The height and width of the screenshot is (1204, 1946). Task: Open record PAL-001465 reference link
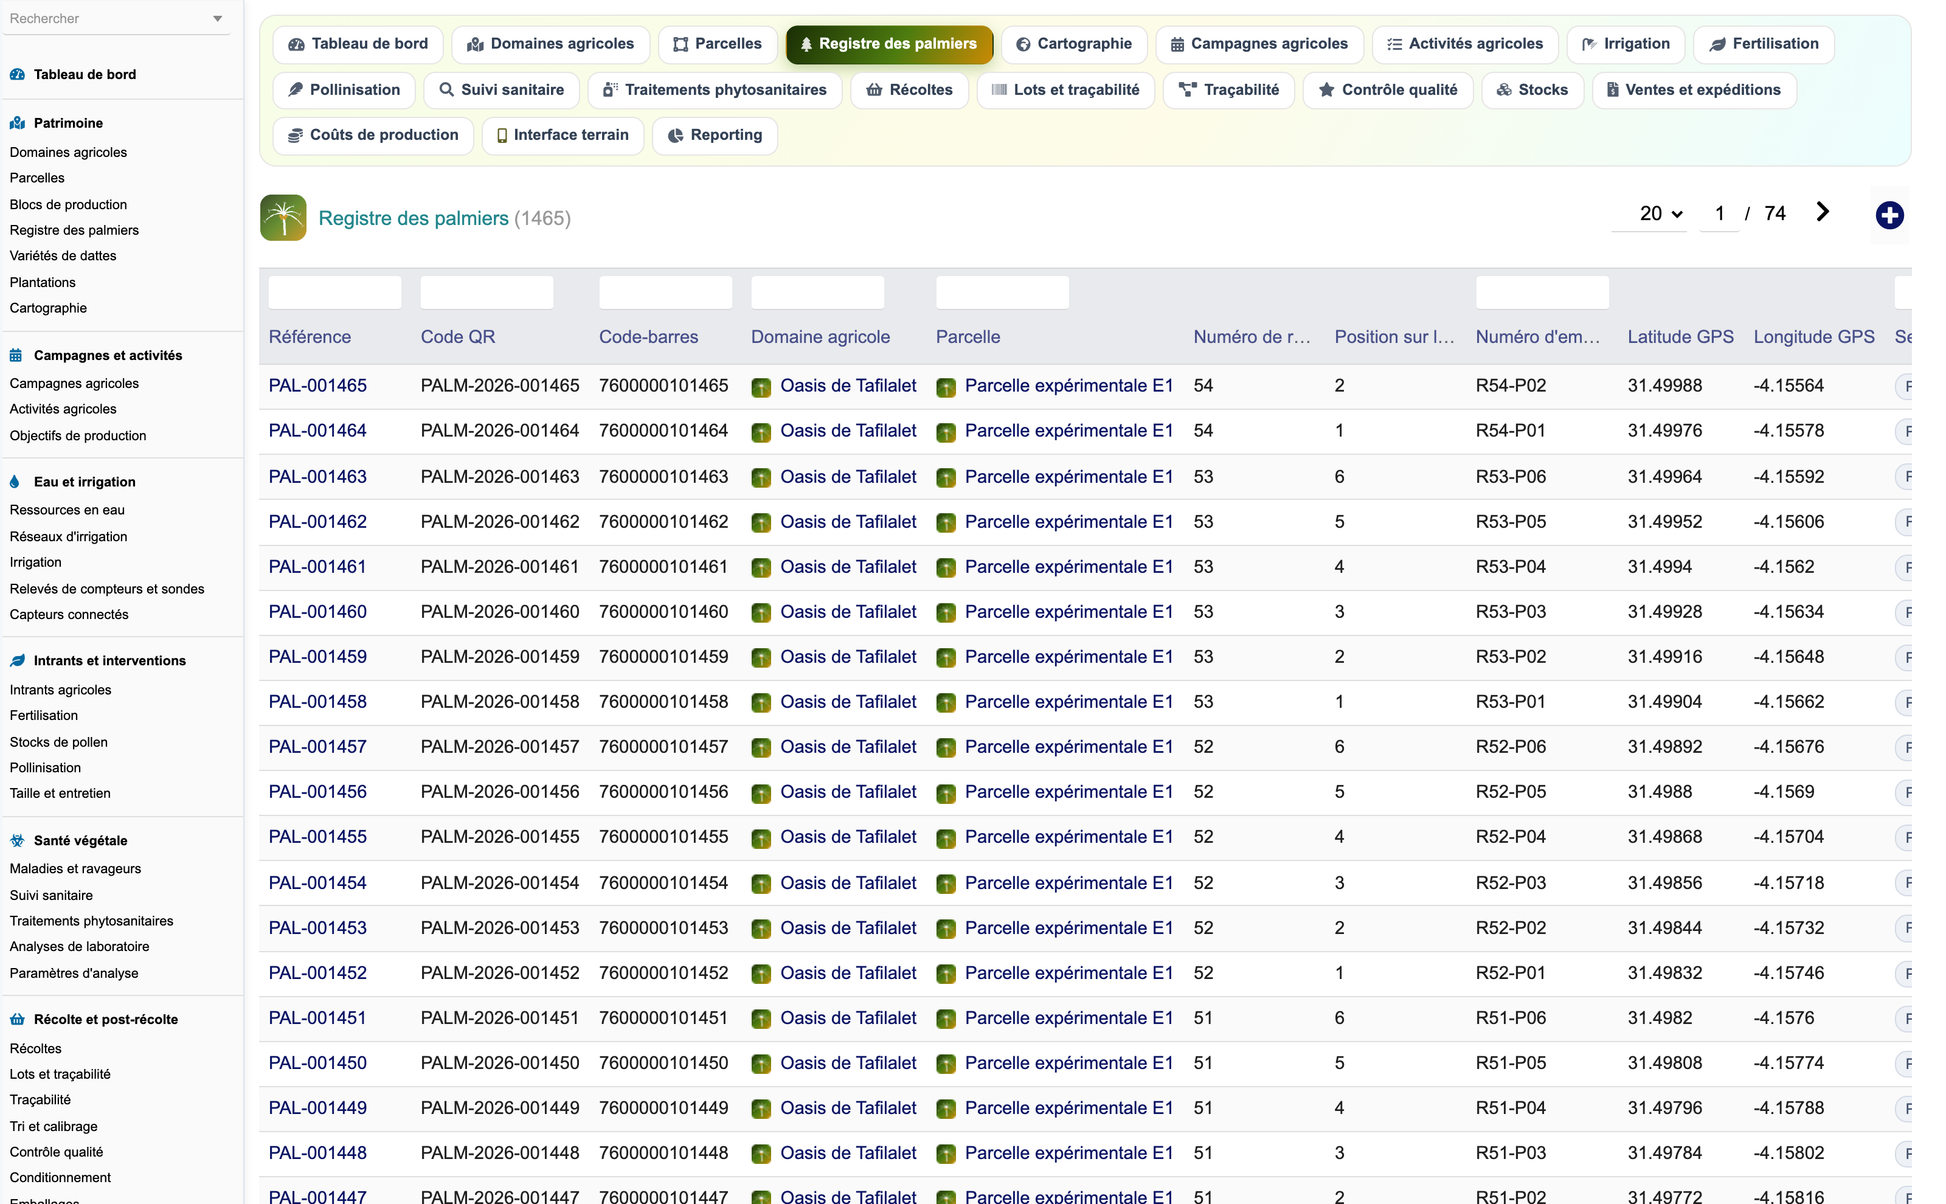(x=318, y=386)
